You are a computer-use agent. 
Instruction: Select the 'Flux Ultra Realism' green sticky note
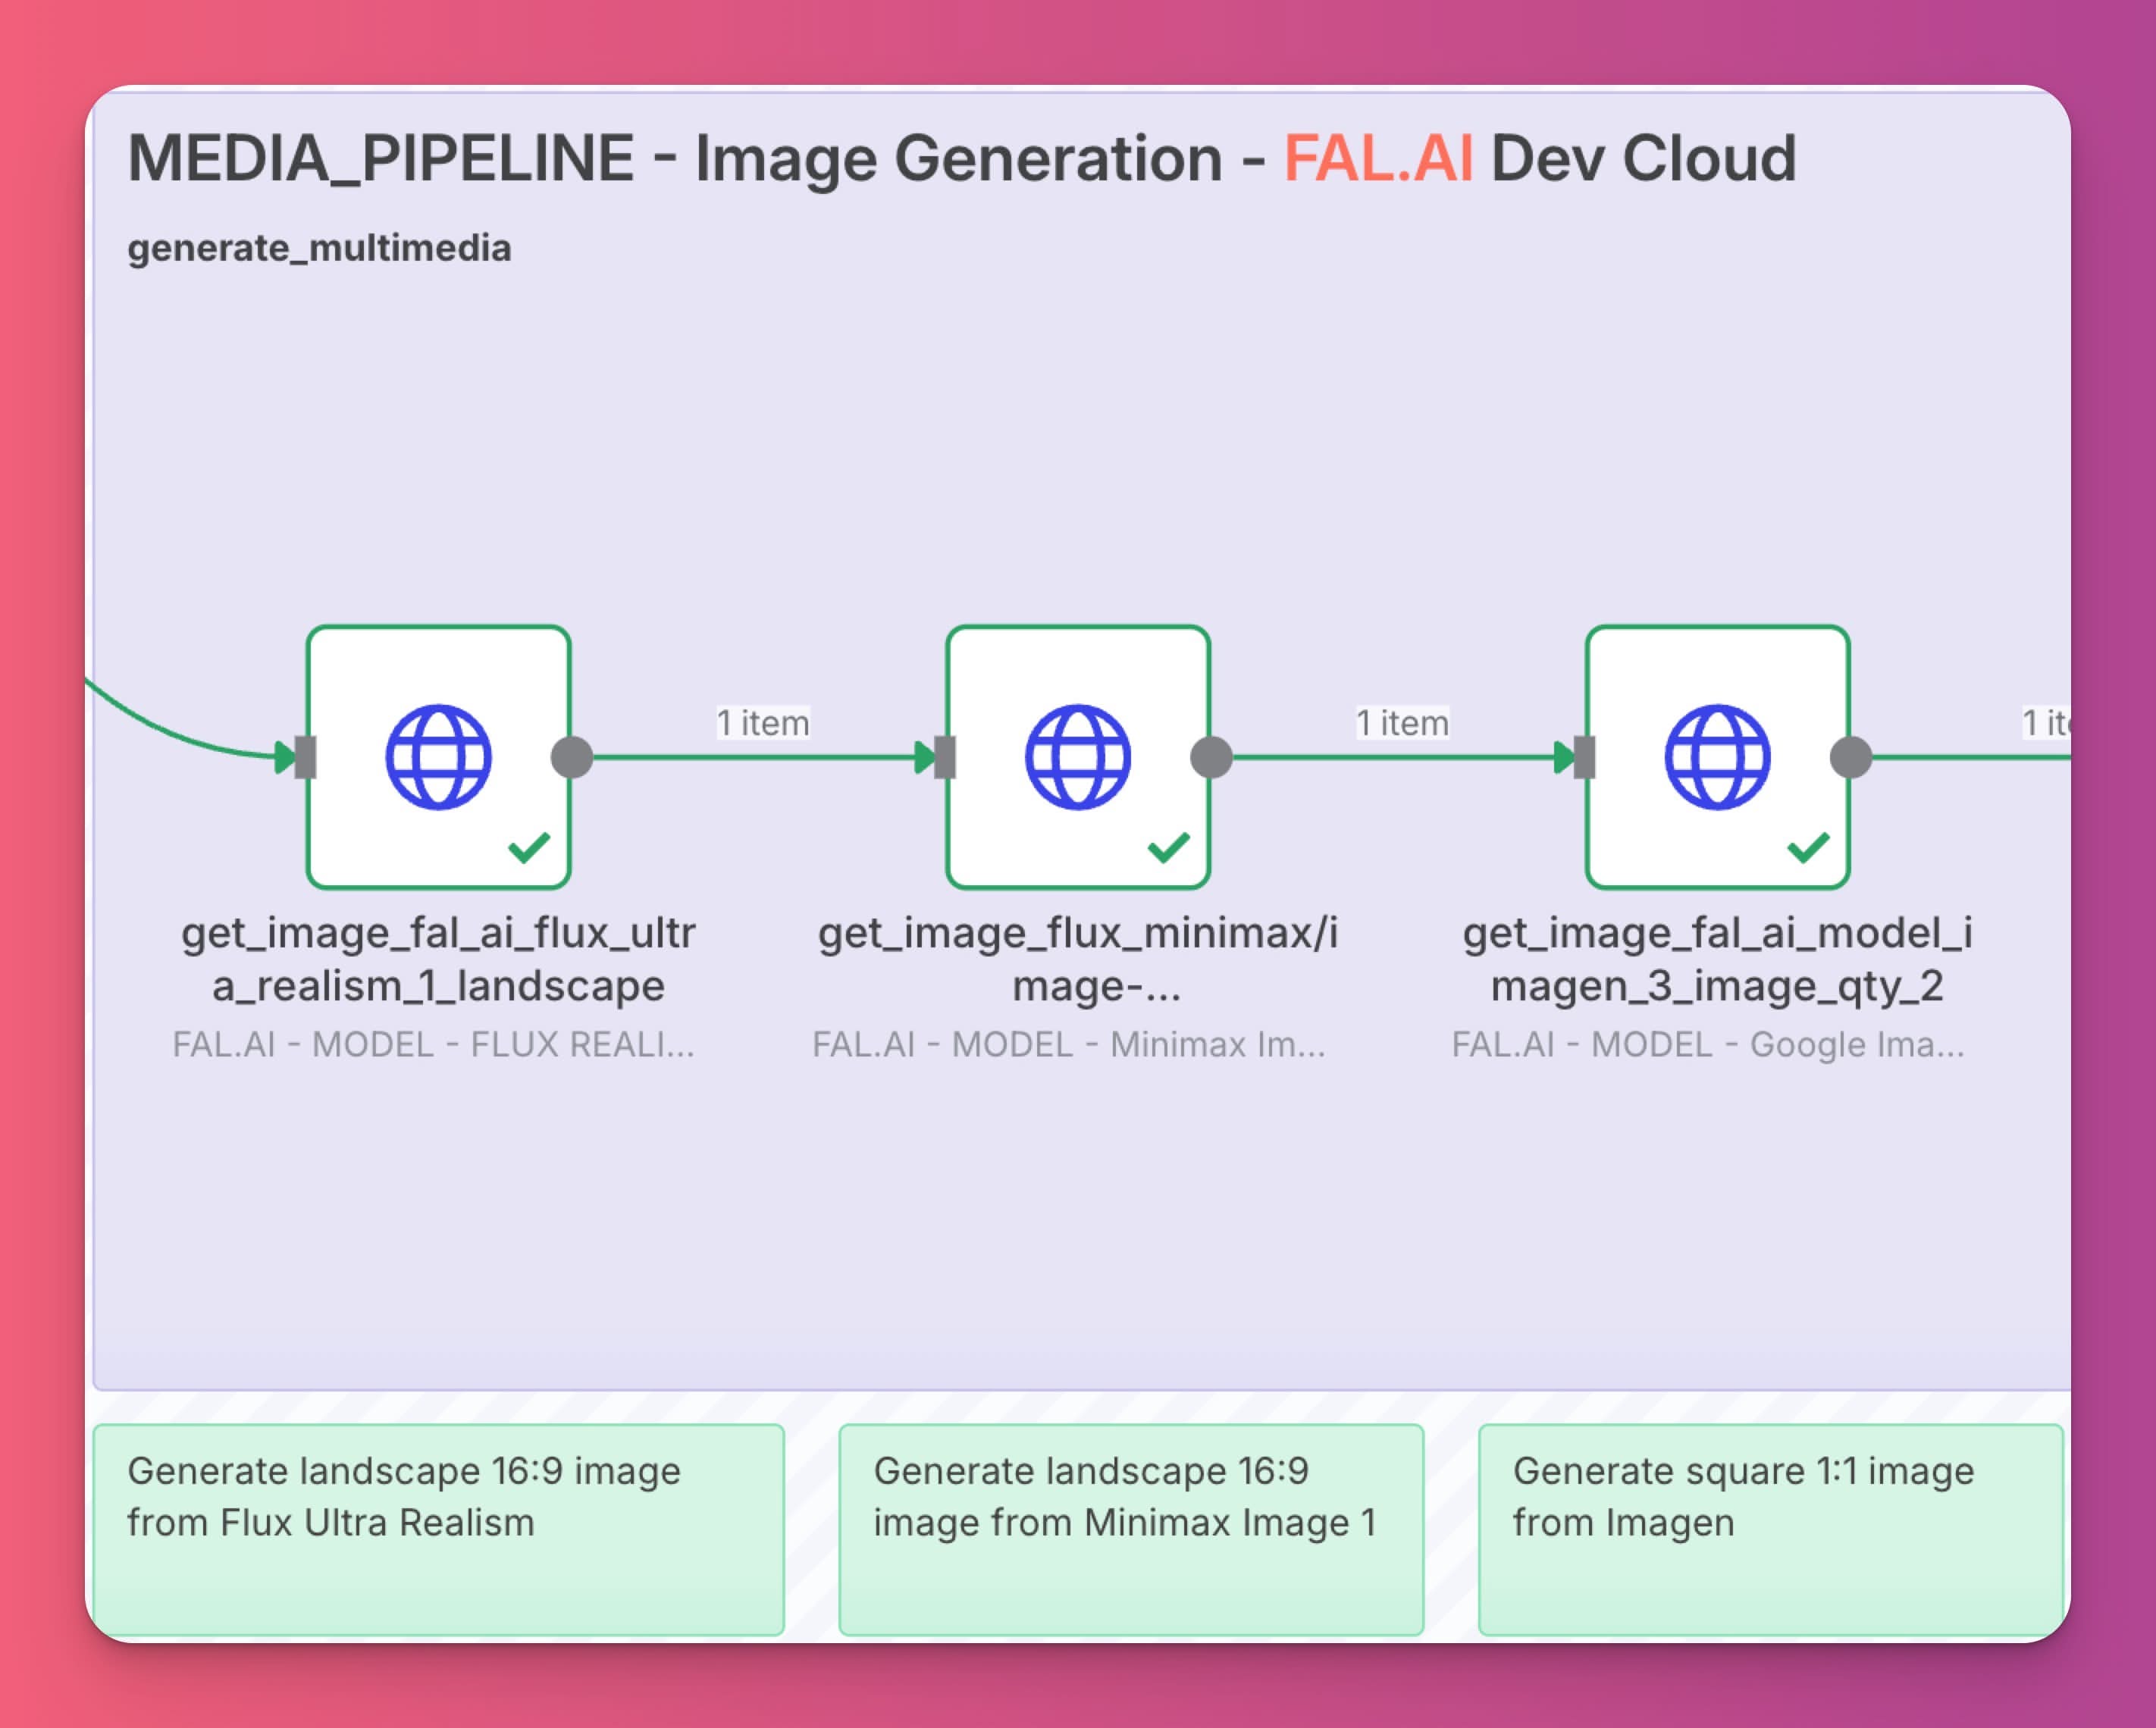click(x=438, y=1530)
